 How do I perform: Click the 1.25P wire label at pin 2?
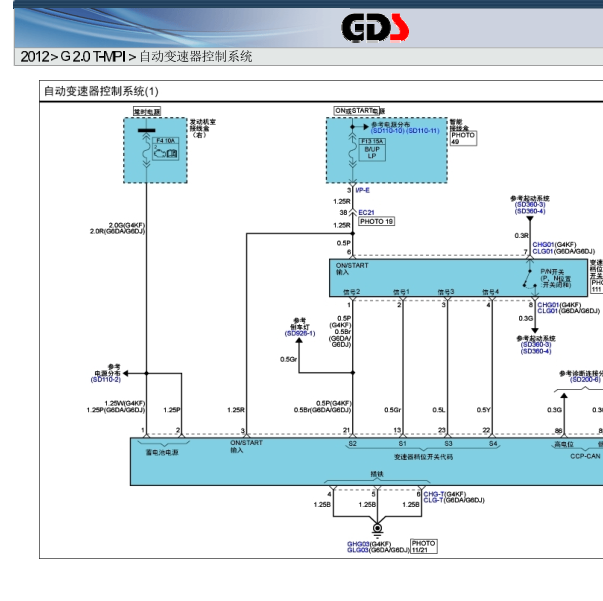point(172,410)
